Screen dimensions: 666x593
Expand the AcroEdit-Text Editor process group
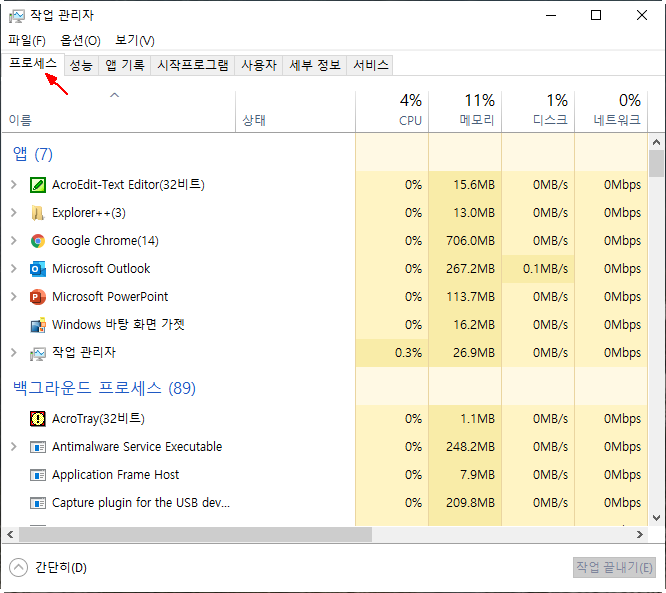tap(14, 184)
